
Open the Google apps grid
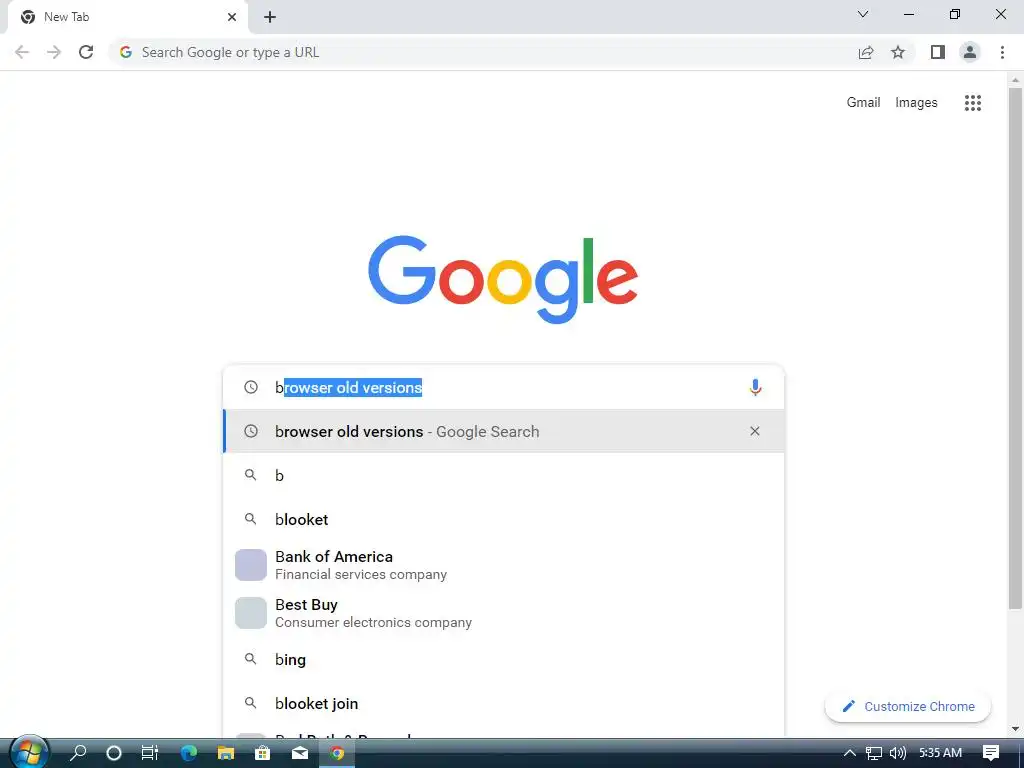972,103
